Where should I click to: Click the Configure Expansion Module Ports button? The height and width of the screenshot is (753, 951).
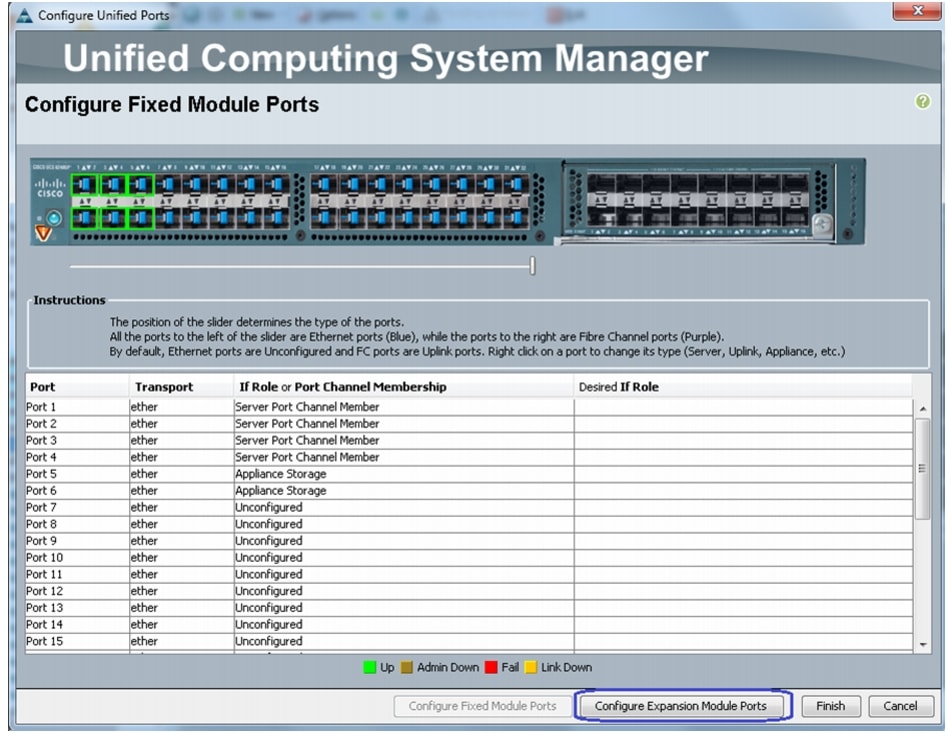(x=681, y=706)
